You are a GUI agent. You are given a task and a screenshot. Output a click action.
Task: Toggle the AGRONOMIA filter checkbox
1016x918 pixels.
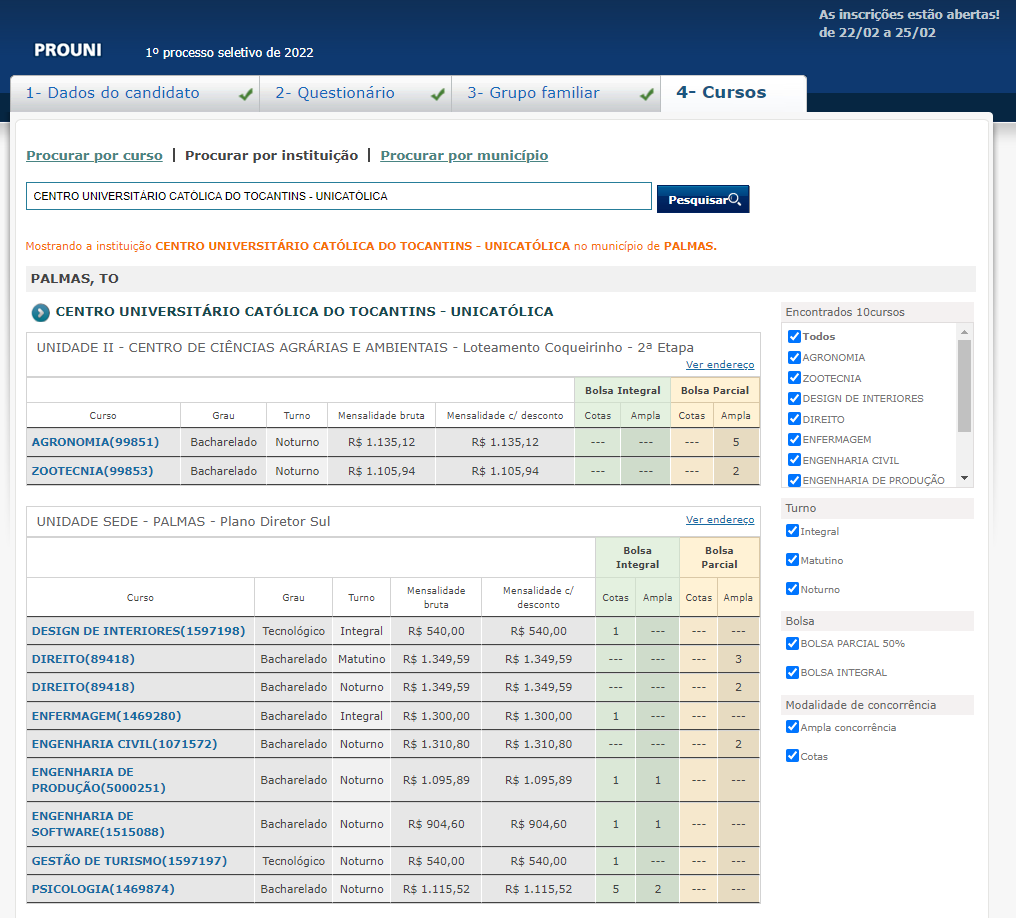click(794, 357)
